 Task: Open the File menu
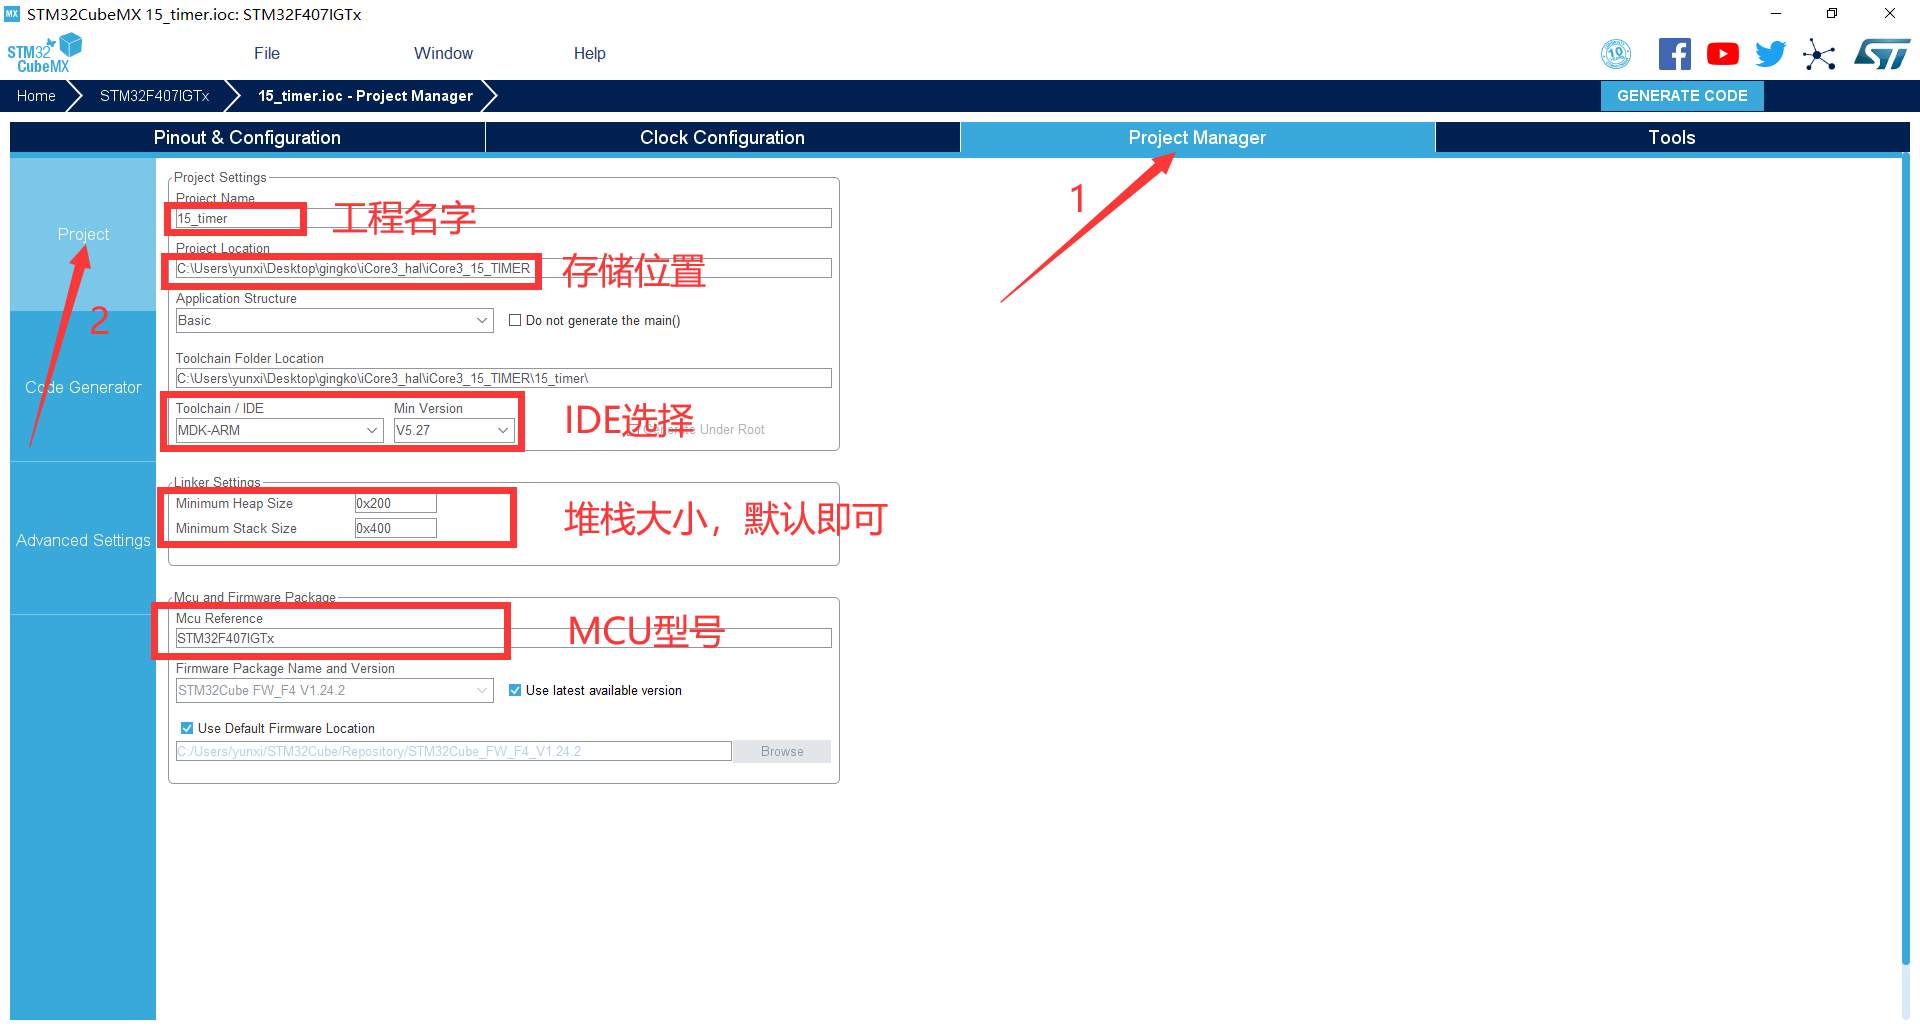click(267, 54)
